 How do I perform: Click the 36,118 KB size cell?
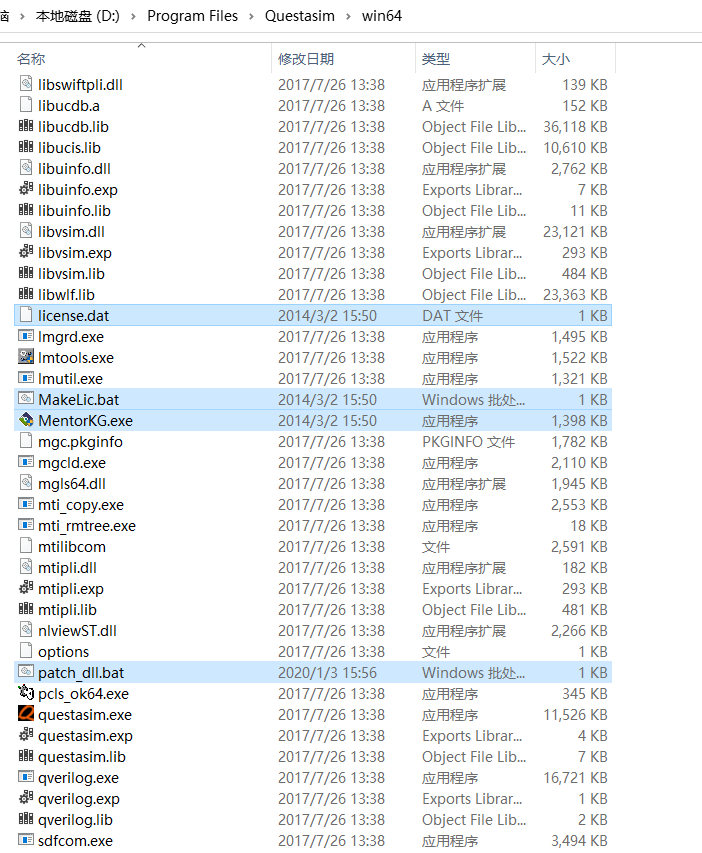pyautogui.click(x=575, y=127)
